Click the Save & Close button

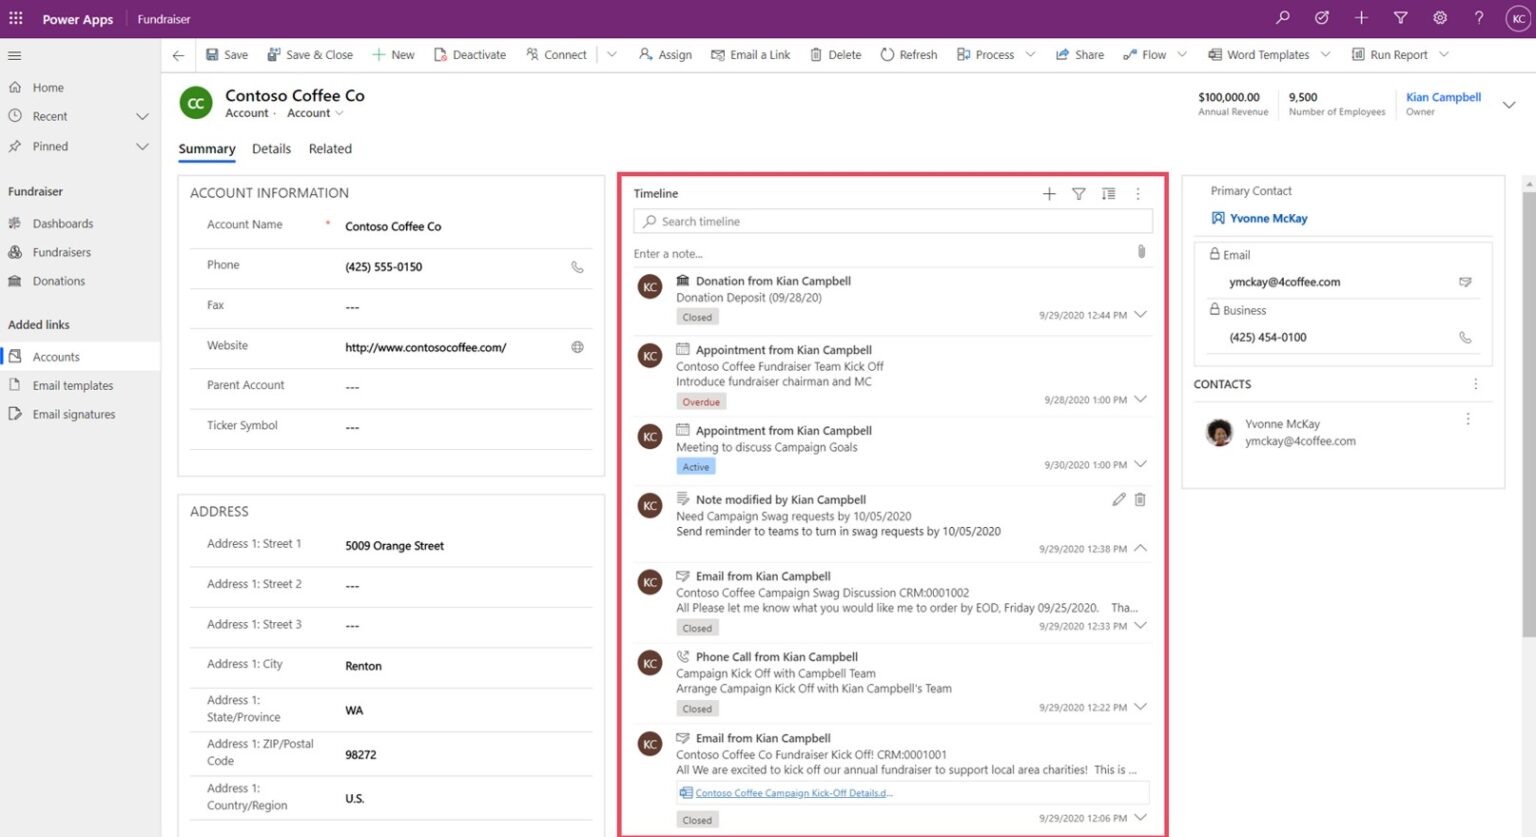310,55
